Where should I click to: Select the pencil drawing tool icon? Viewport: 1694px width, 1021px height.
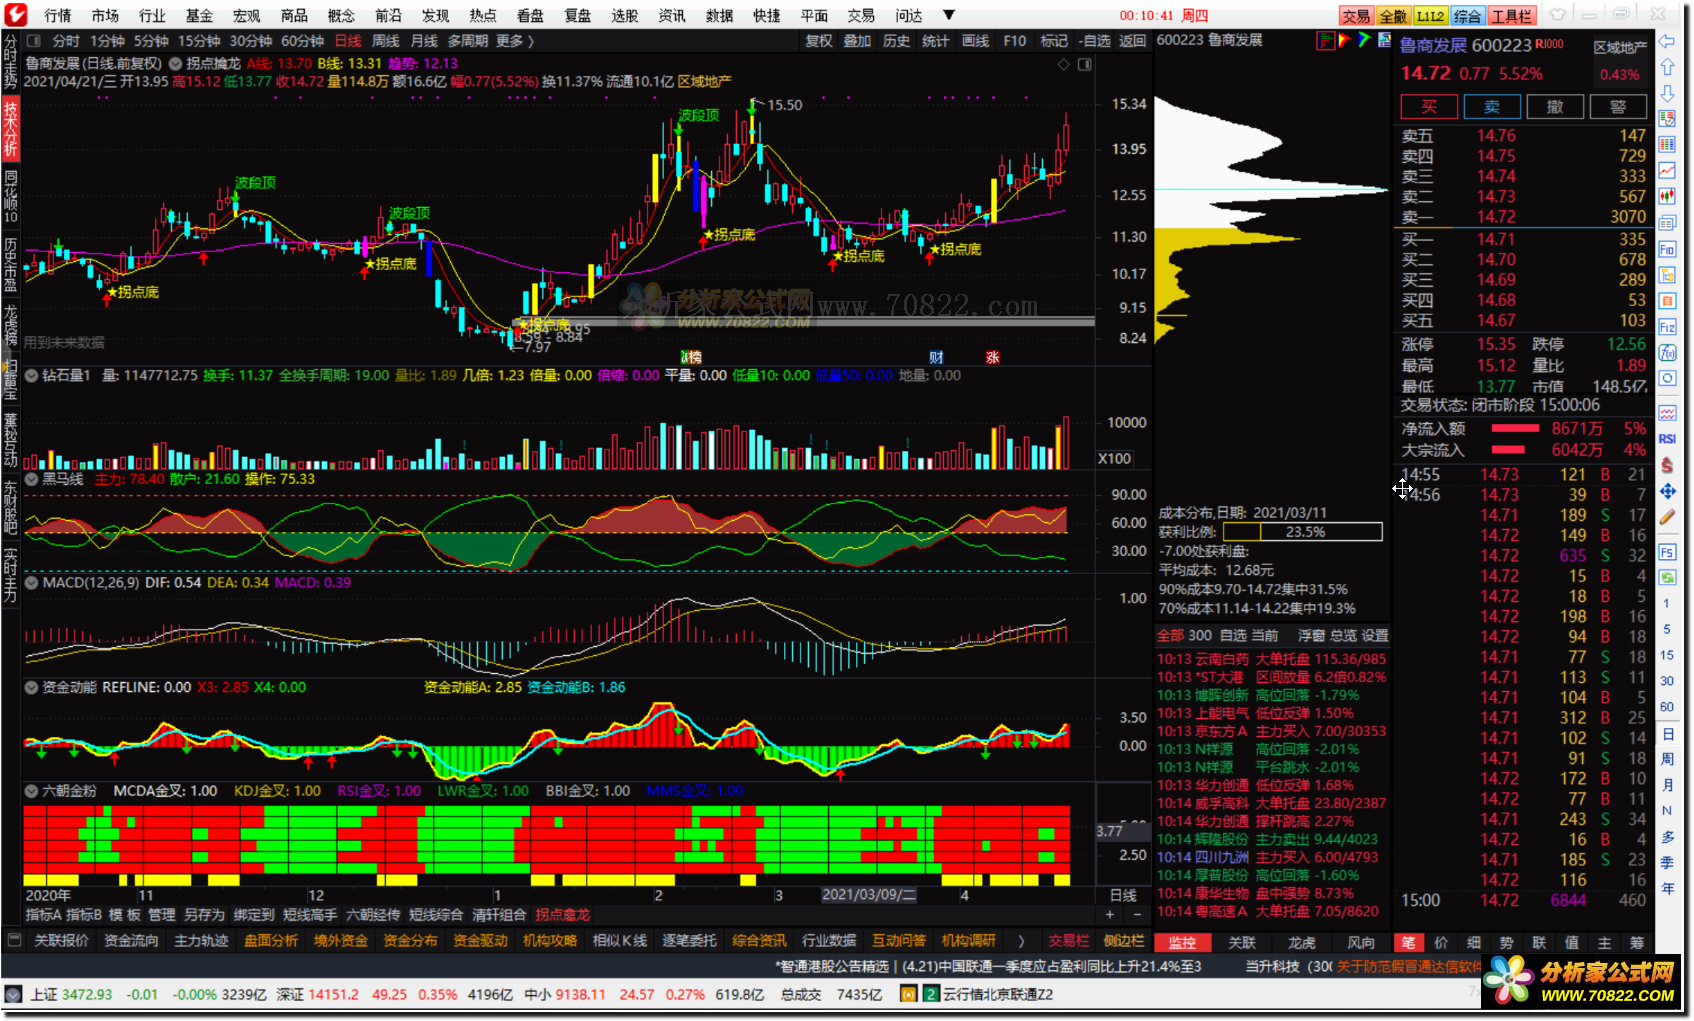click(1667, 517)
